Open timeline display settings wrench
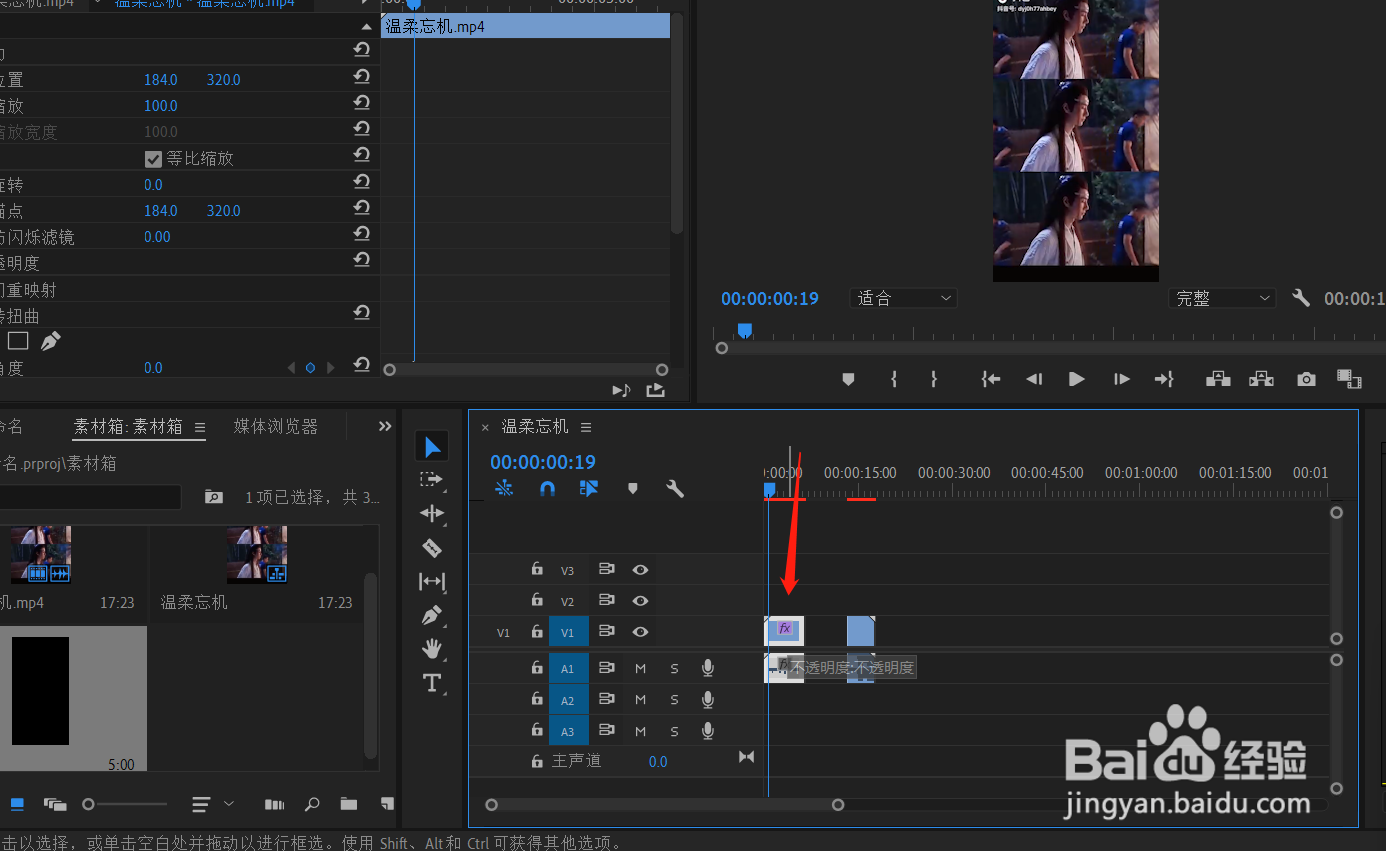 pos(675,488)
